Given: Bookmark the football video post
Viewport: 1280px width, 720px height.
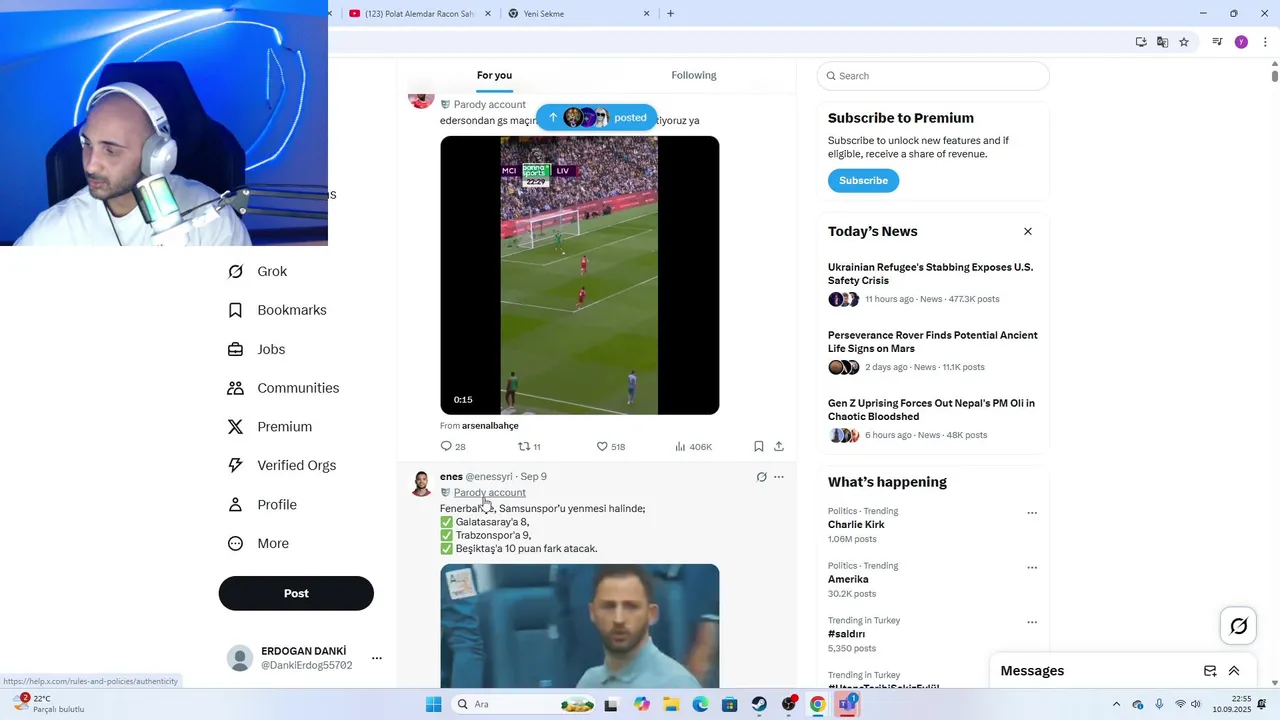Looking at the screenshot, I should (x=759, y=447).
